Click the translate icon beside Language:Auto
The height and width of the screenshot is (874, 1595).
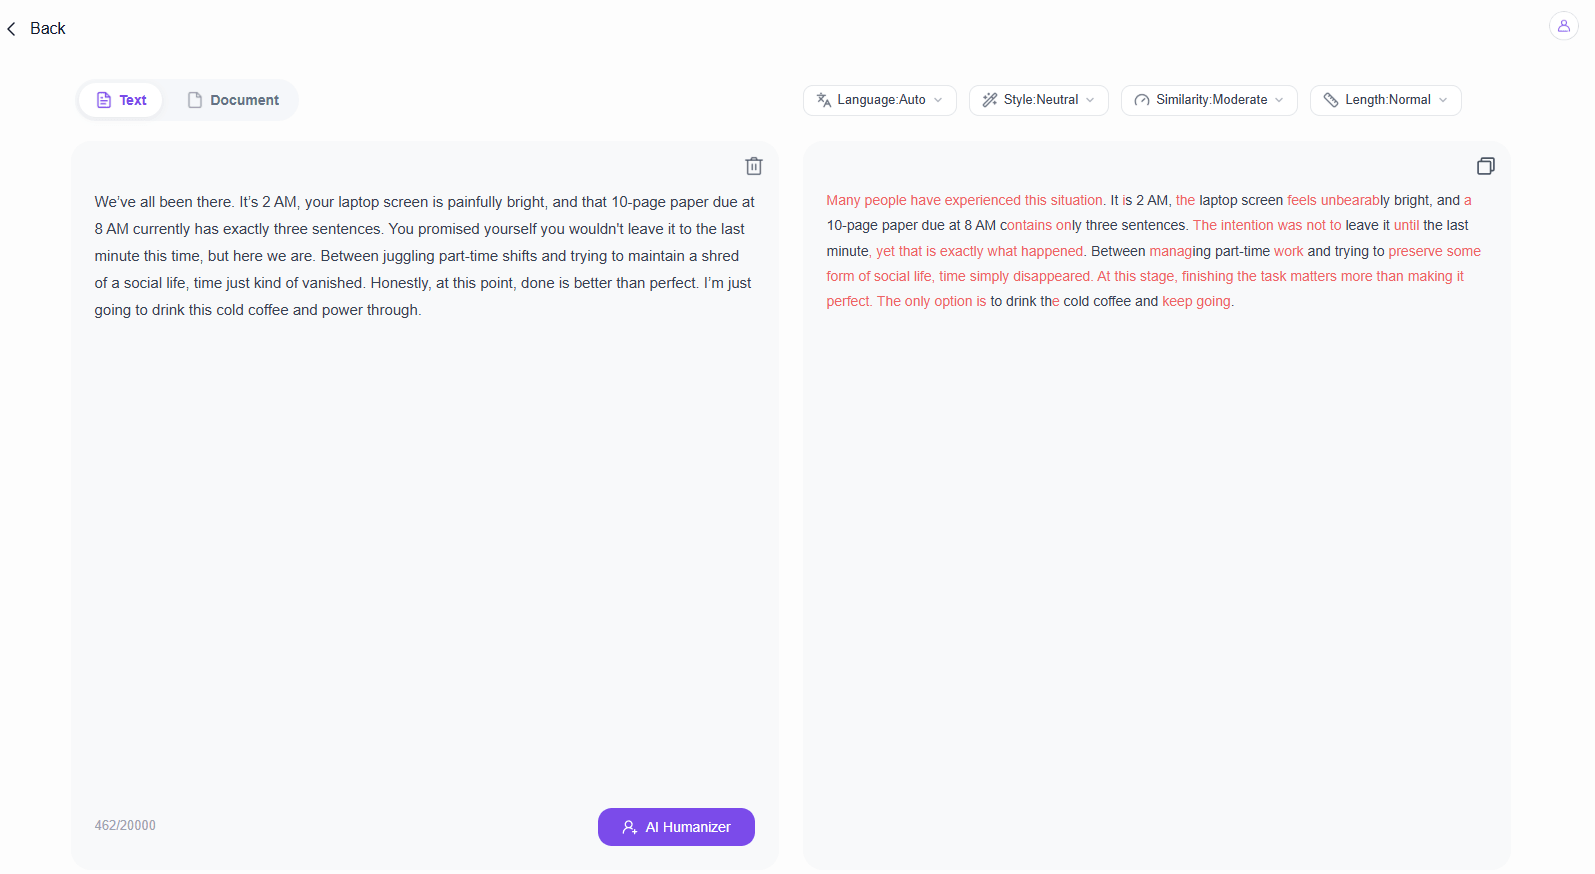click(x=824, y=100)
